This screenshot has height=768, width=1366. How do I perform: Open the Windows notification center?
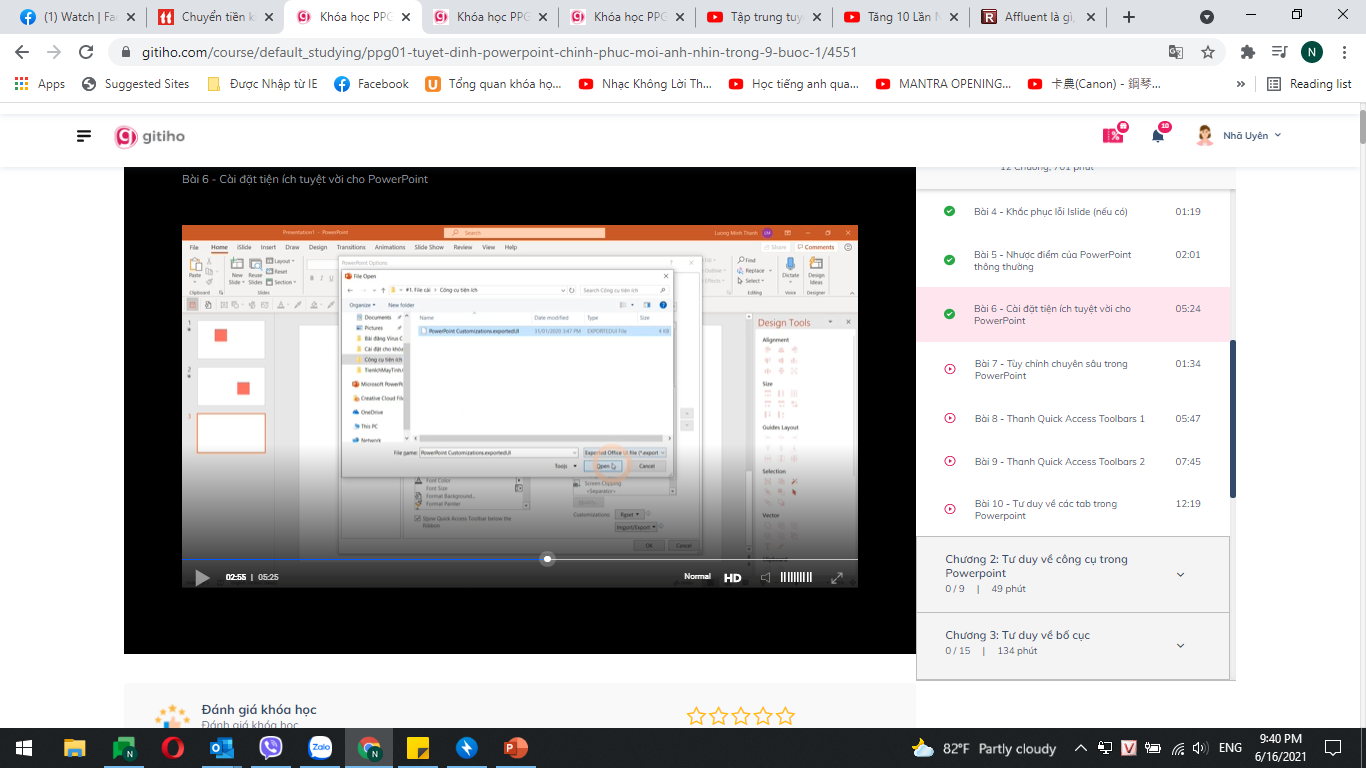tap(1333, 748)
